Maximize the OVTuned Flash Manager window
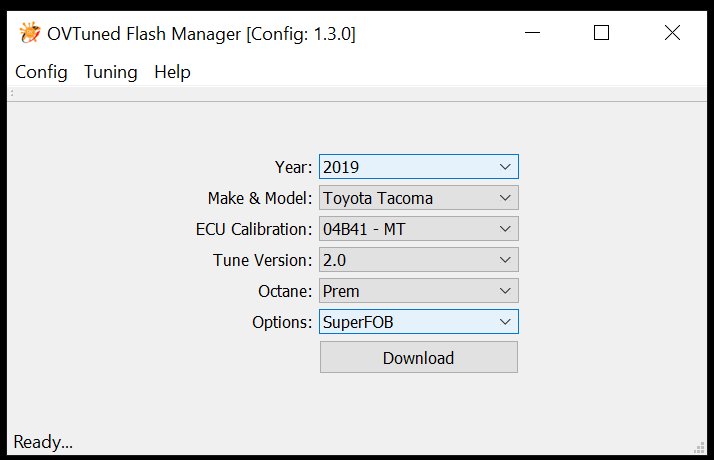The width and height of the screenshot is (714, 460). [x=602, y=33]
